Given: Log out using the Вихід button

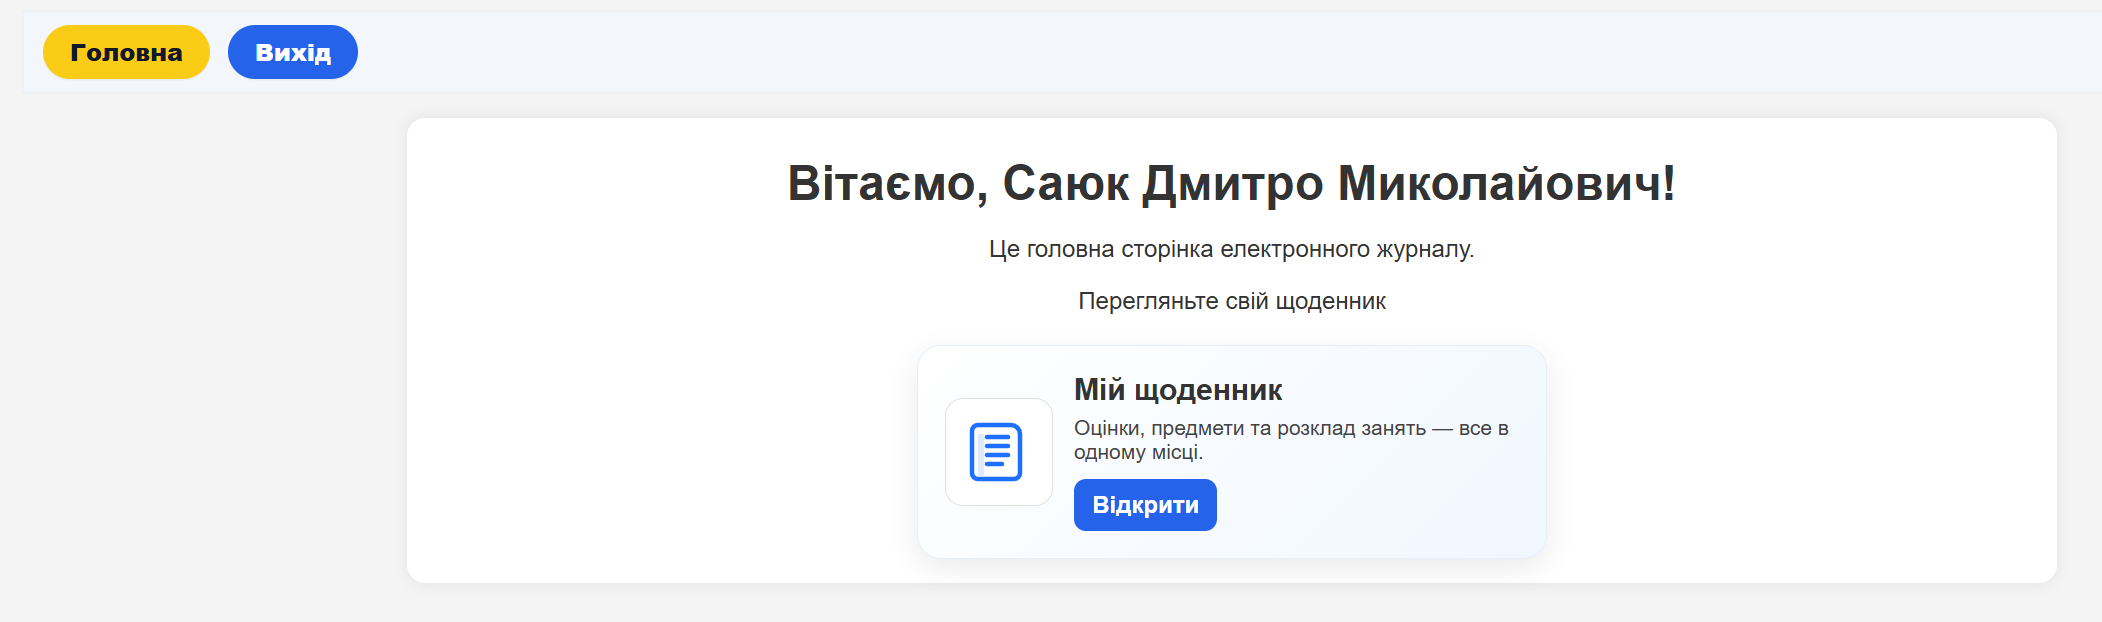Looking at the screenshot, I should pos(292,52).
